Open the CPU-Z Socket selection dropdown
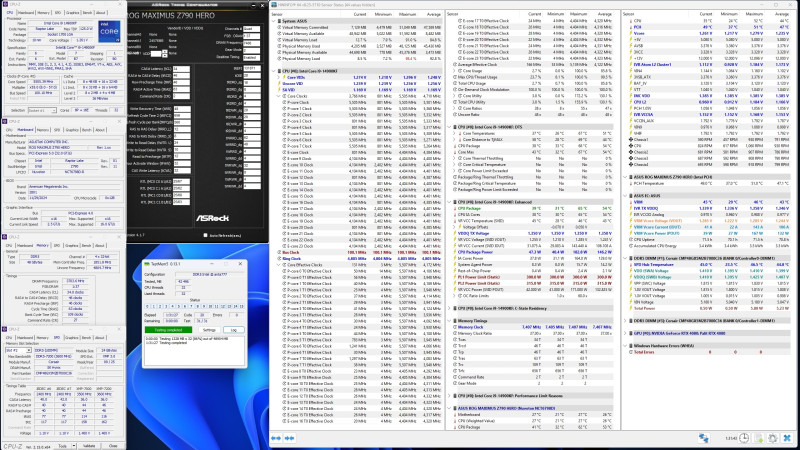800x450 pixels. (x=42, y=110)
